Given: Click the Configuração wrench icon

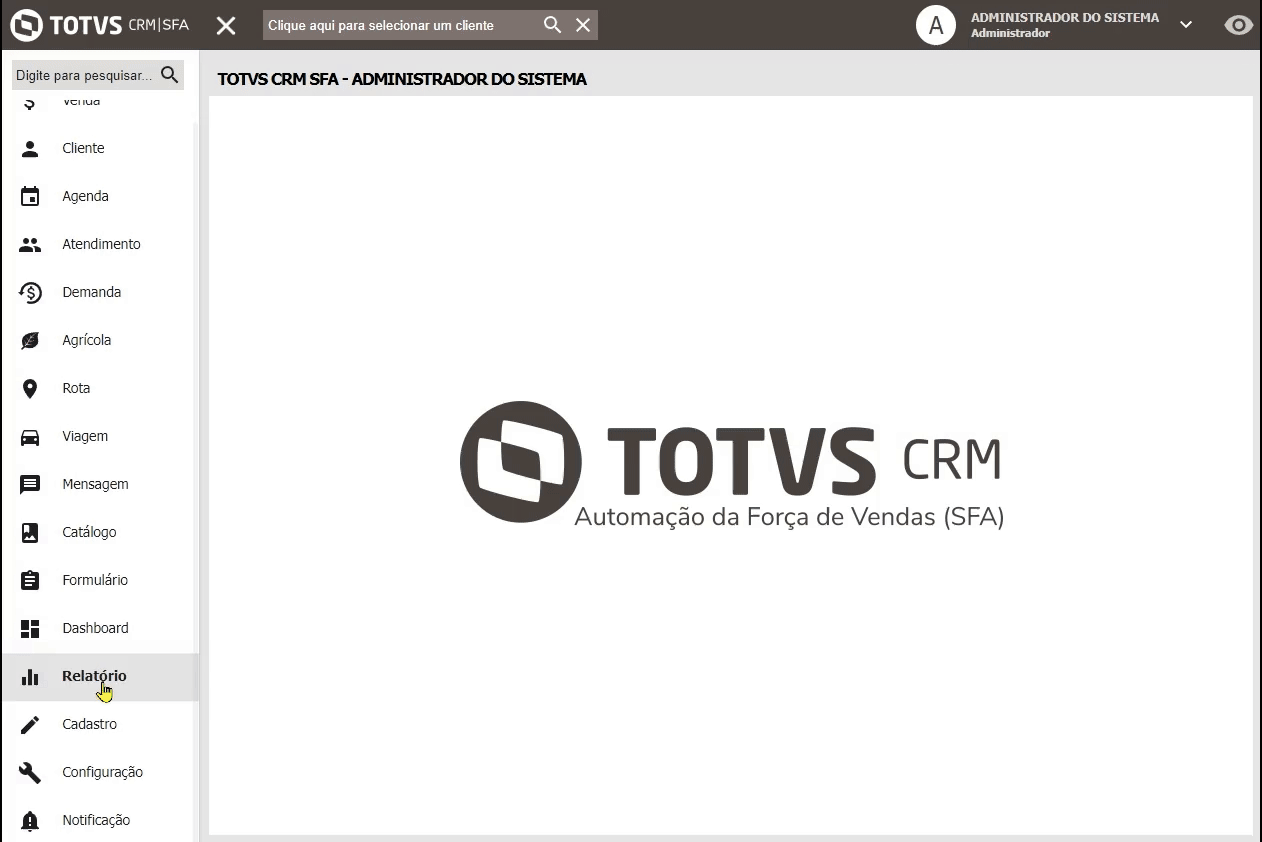Looking at the screenshot, I should coord(30,772).
